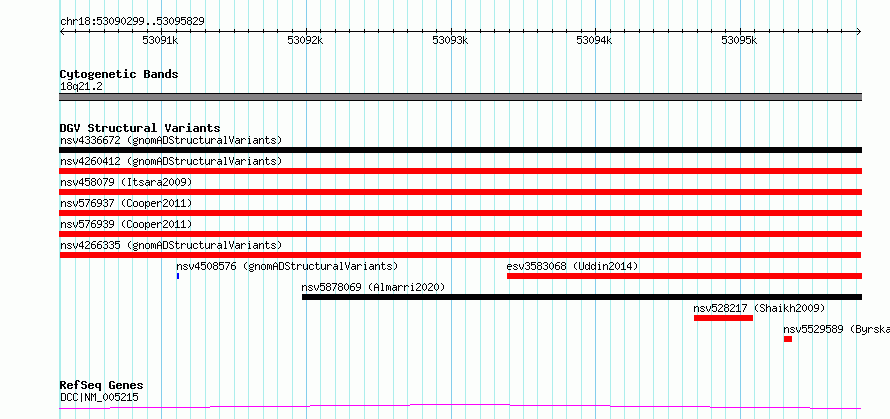
Task: Open the nsv576937 (Cooper2011) label
Action: click(126, 203)
